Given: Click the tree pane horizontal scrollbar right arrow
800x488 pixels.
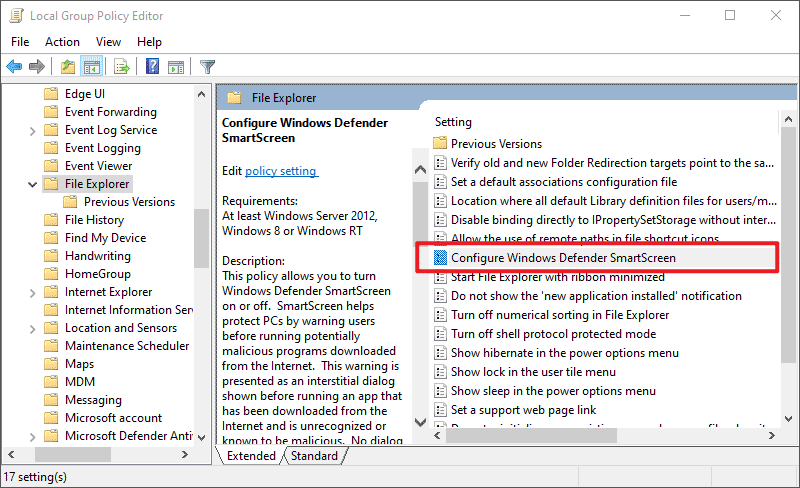Looking at the screenshot, I should 185,454.
